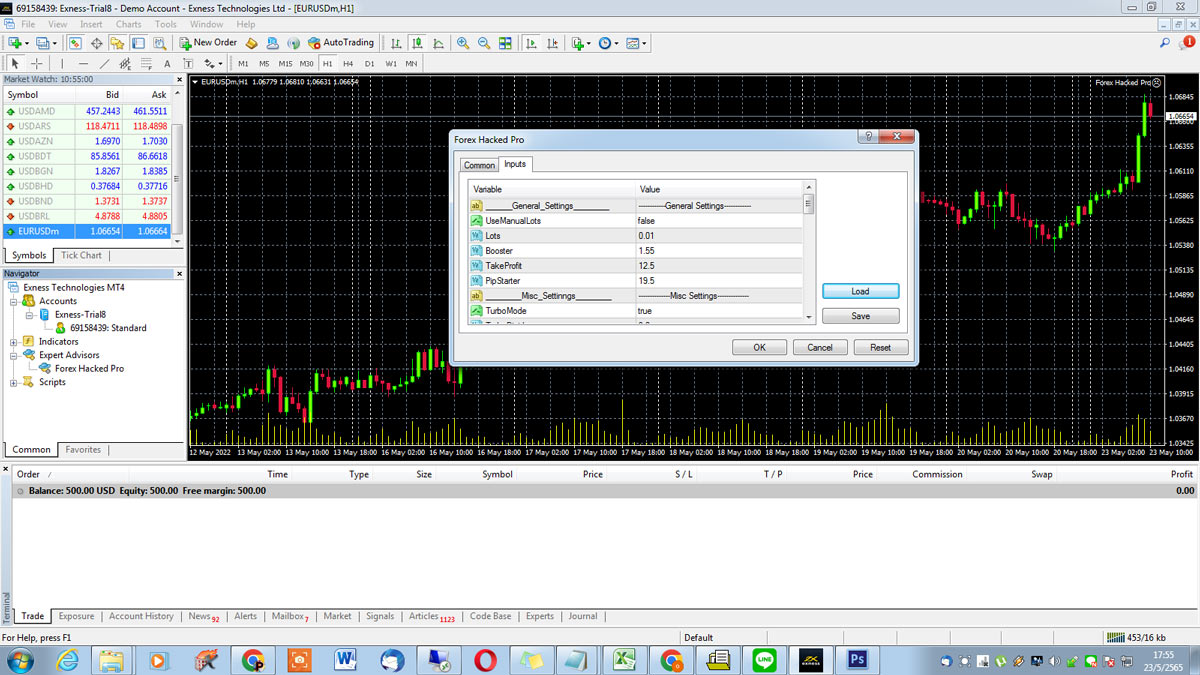
Task: Toggle AutoTrading on the toolbar
Action: pyautogui.click(x=345, y=42)
